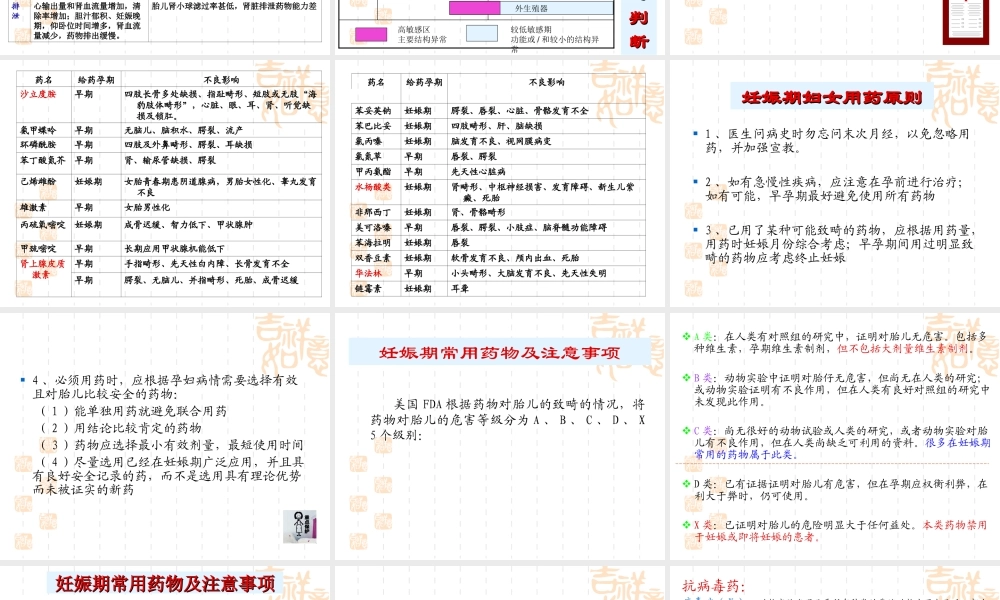Click the red 判断 character graphic
1000x600 pixels.
(638, 26)
